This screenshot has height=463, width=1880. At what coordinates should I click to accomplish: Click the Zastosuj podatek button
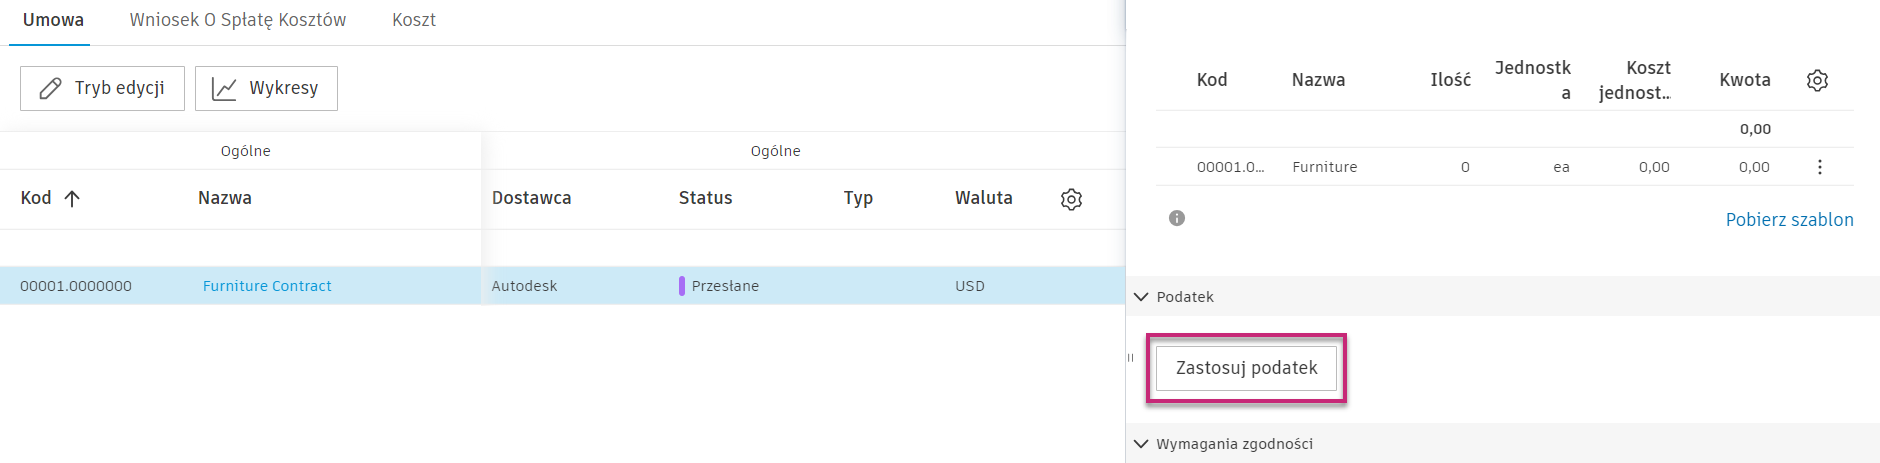point(1246,368)
